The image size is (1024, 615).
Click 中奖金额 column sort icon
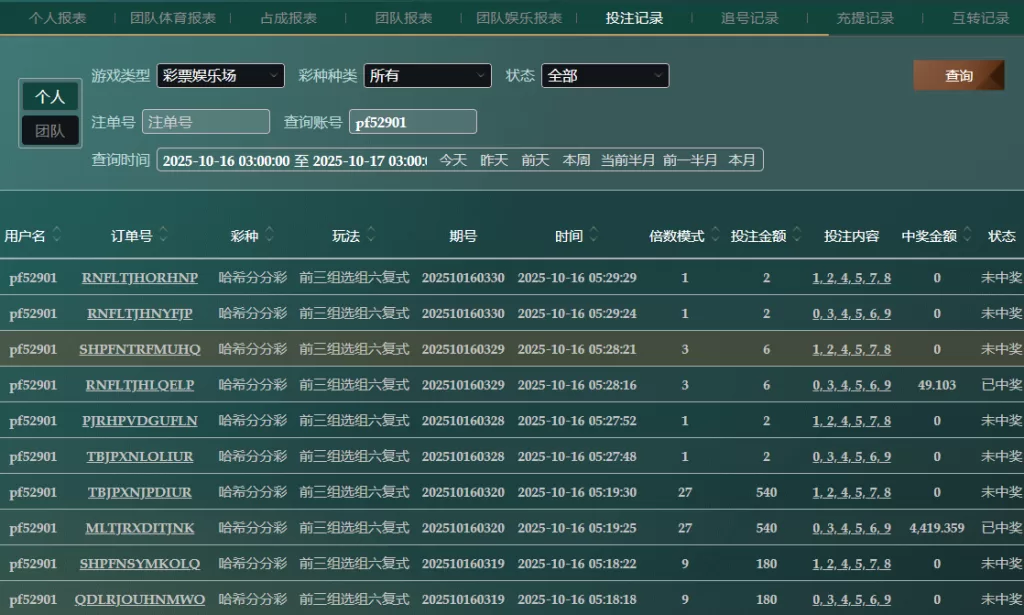967,236
